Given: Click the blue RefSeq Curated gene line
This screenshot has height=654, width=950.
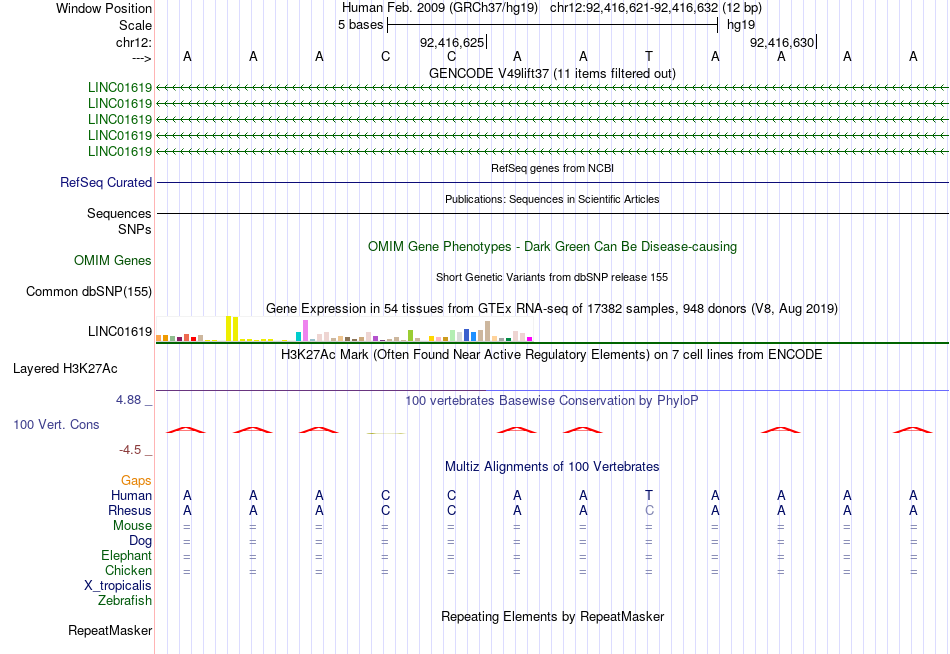Looking at the screenshot, I should click(552, 182).
